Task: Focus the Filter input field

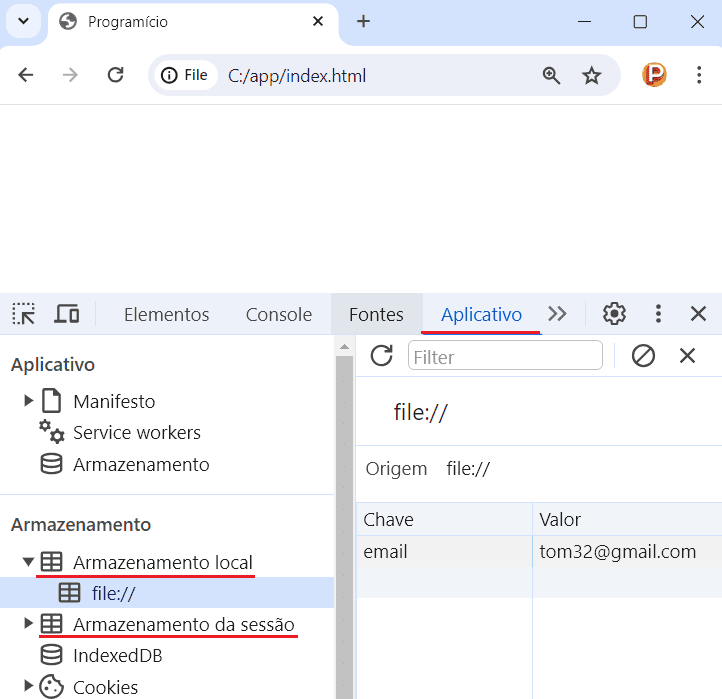Action: coord(505,355)
